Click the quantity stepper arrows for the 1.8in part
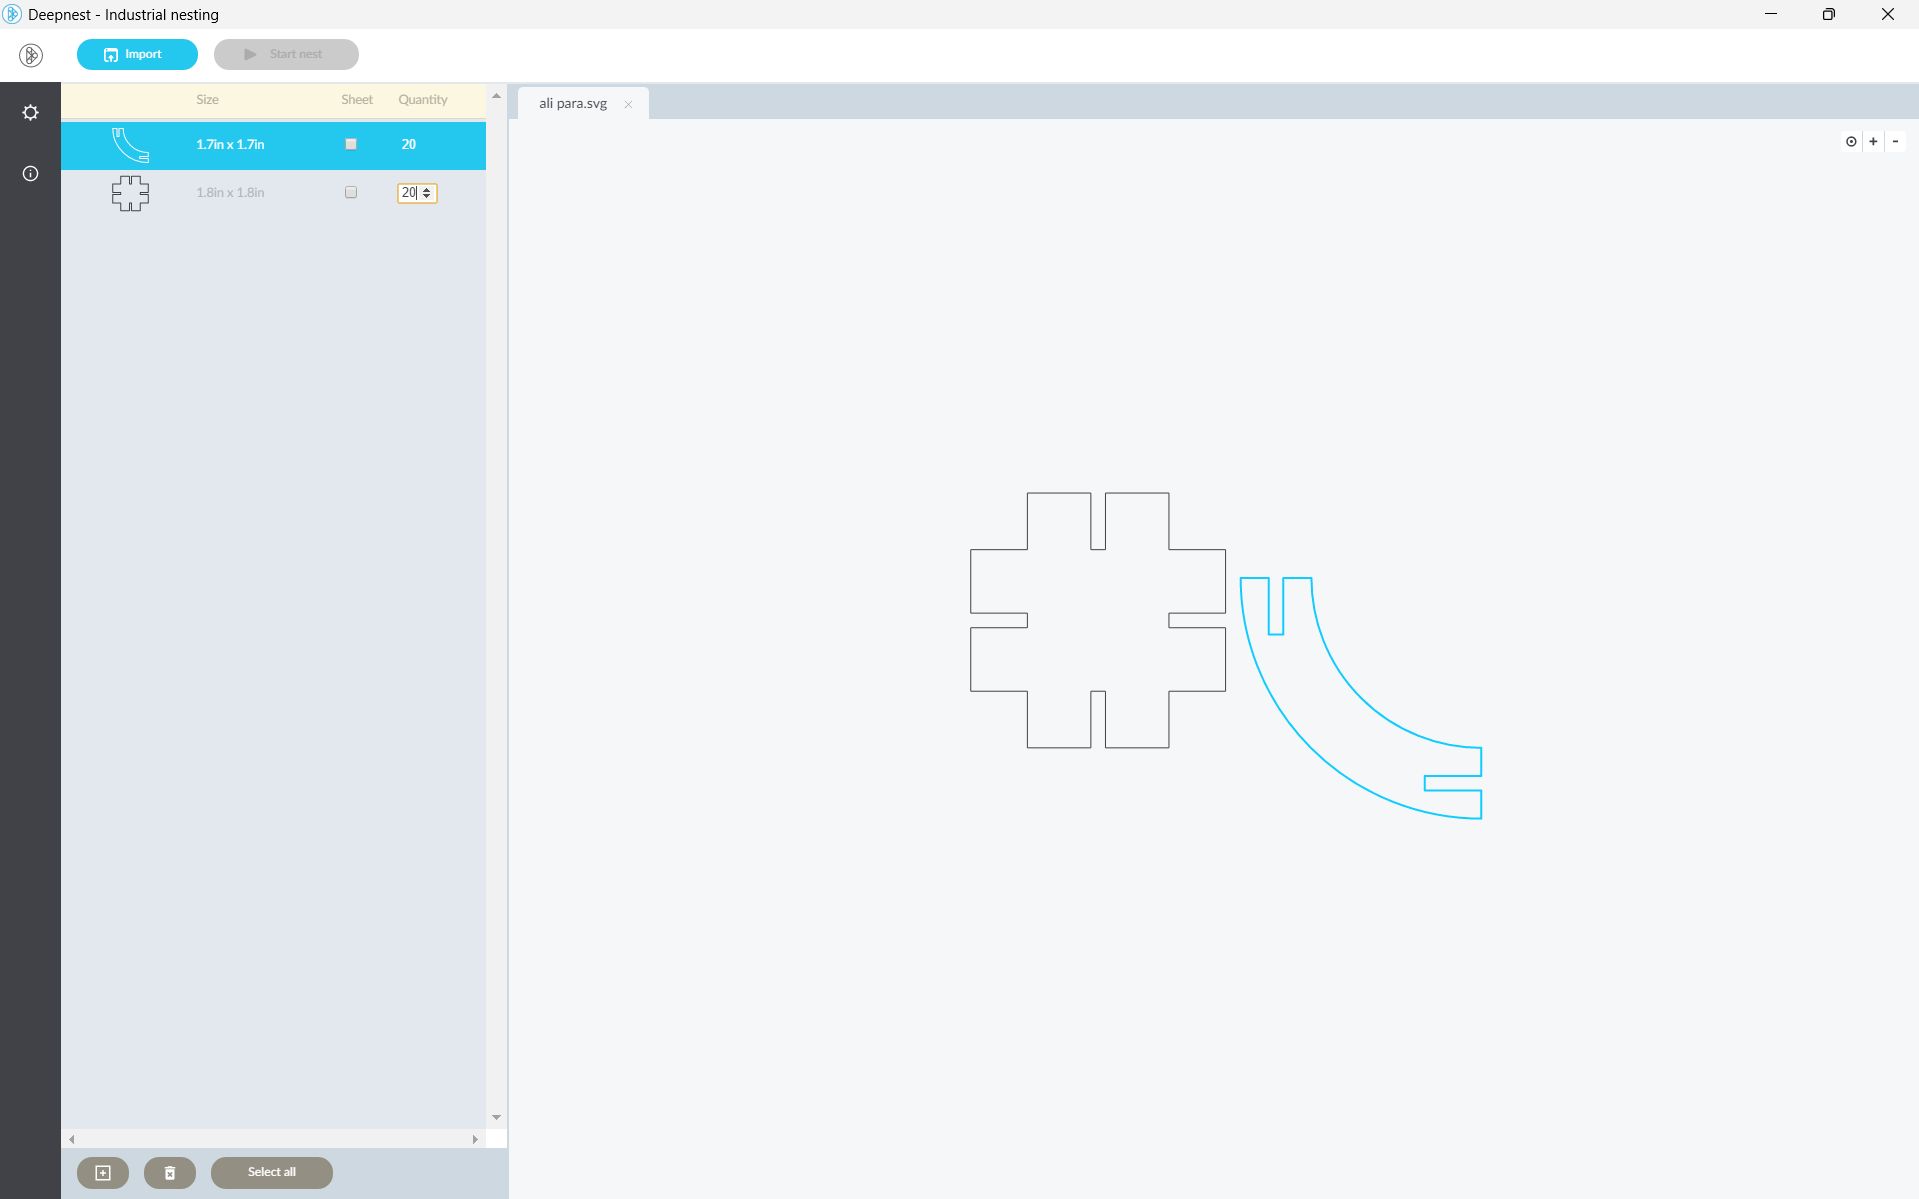The image size is (1919, 1199). coord(427,193)
